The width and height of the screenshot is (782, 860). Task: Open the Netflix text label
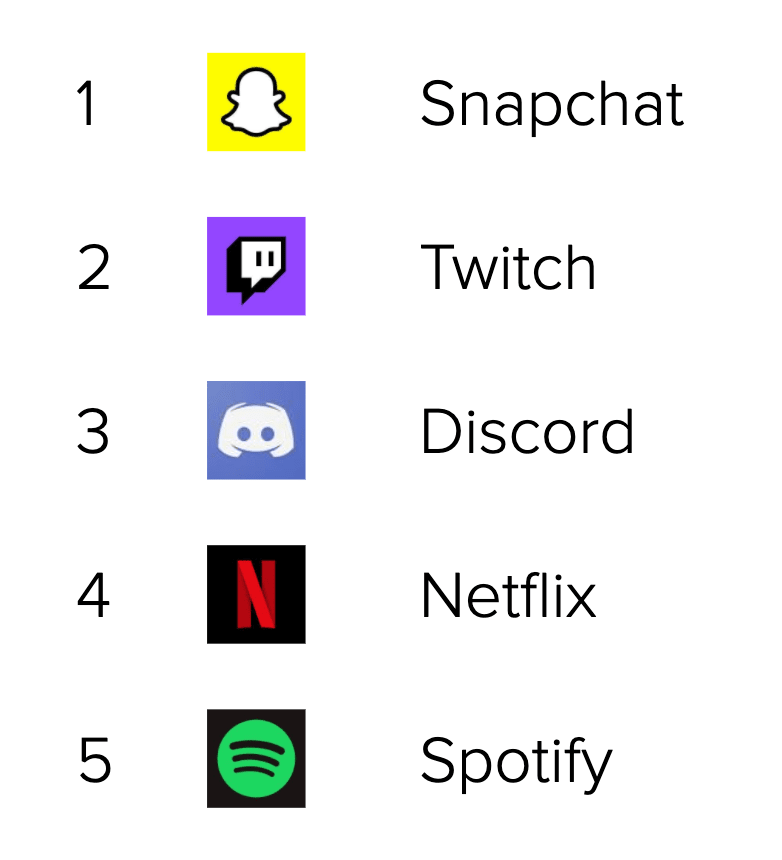click(508, 595)
